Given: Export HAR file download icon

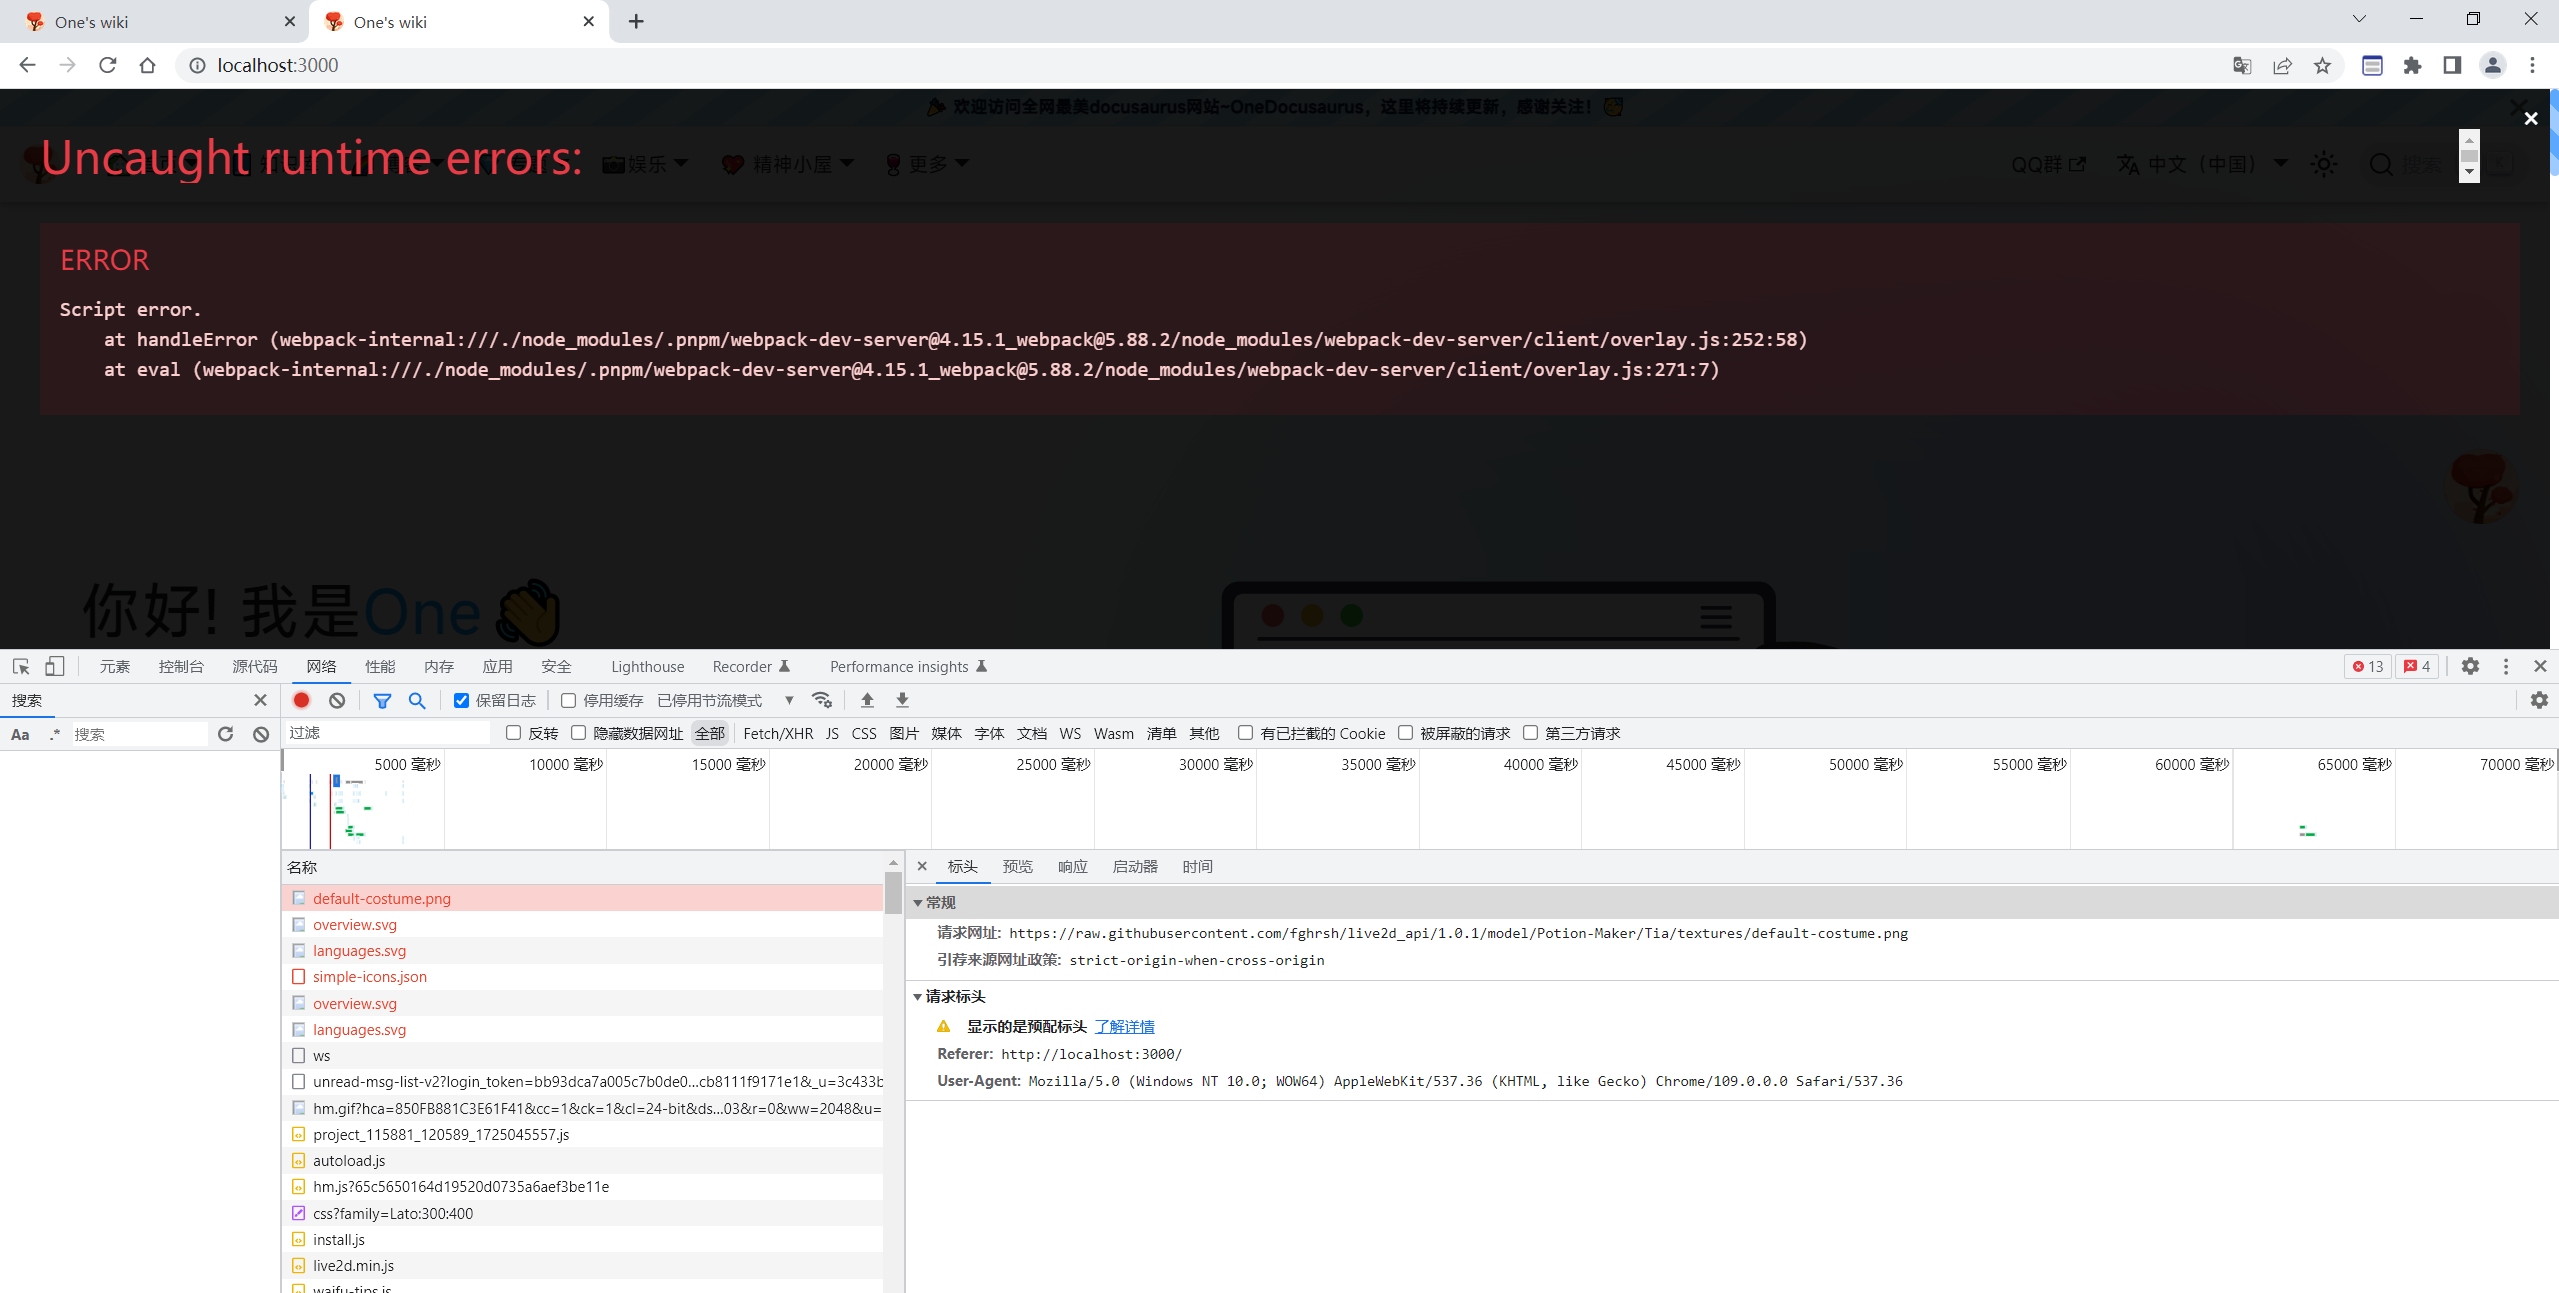Looking at the screenshot, I should [x=902, y=700].
